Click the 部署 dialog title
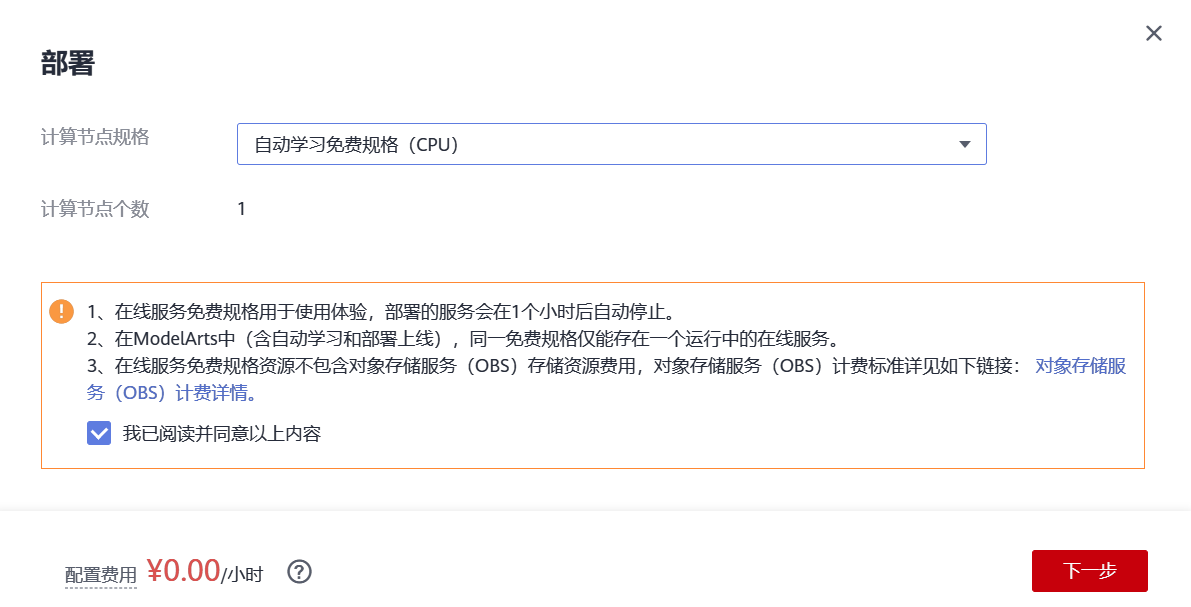This screenshot has height=607, width=1191. [x=67, y=64]
